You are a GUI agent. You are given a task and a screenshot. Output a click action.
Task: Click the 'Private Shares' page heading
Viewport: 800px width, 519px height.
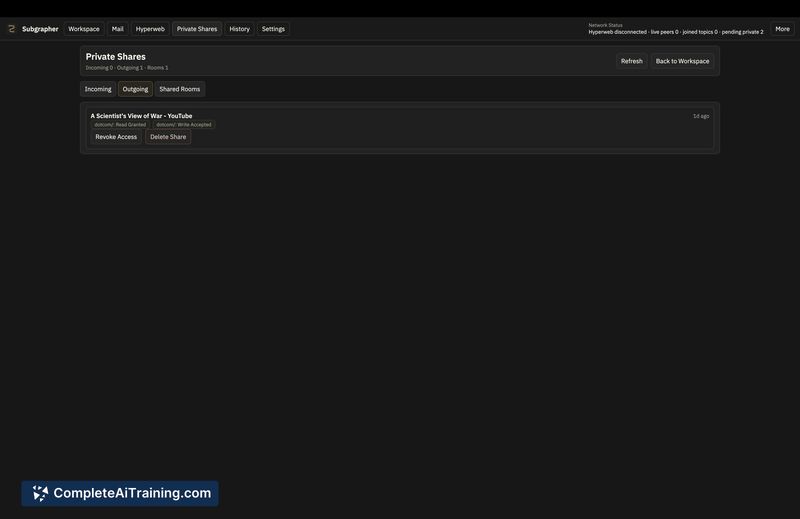coord(115,57)
